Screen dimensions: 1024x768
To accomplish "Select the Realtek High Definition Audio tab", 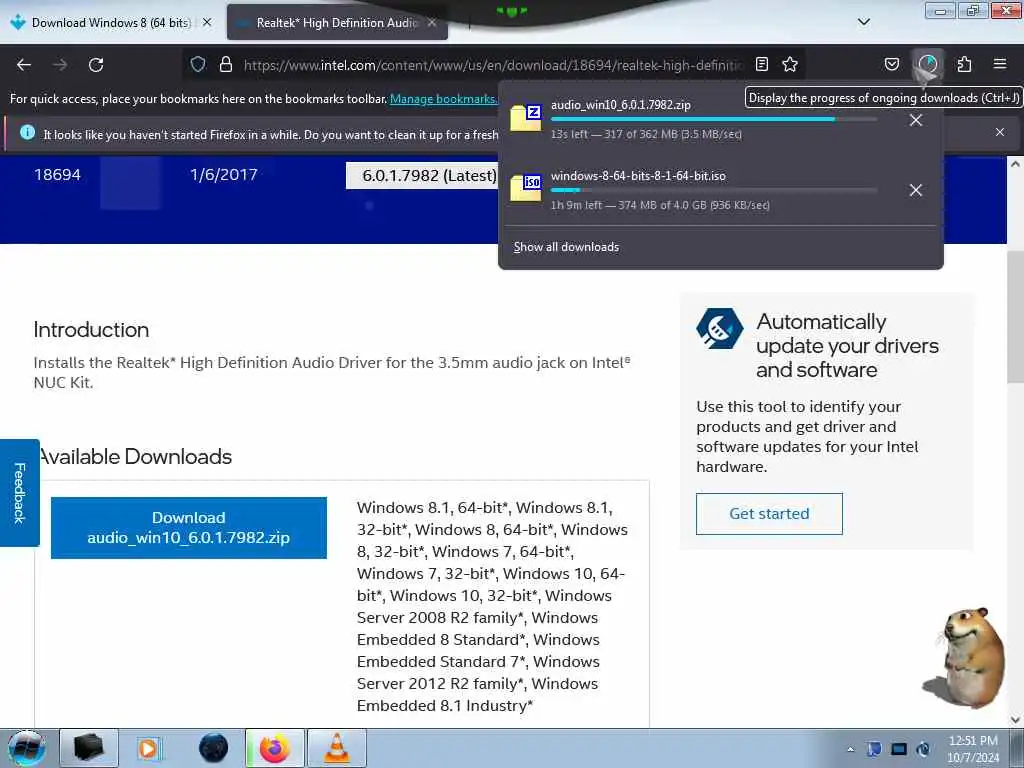I will [336, 22].
